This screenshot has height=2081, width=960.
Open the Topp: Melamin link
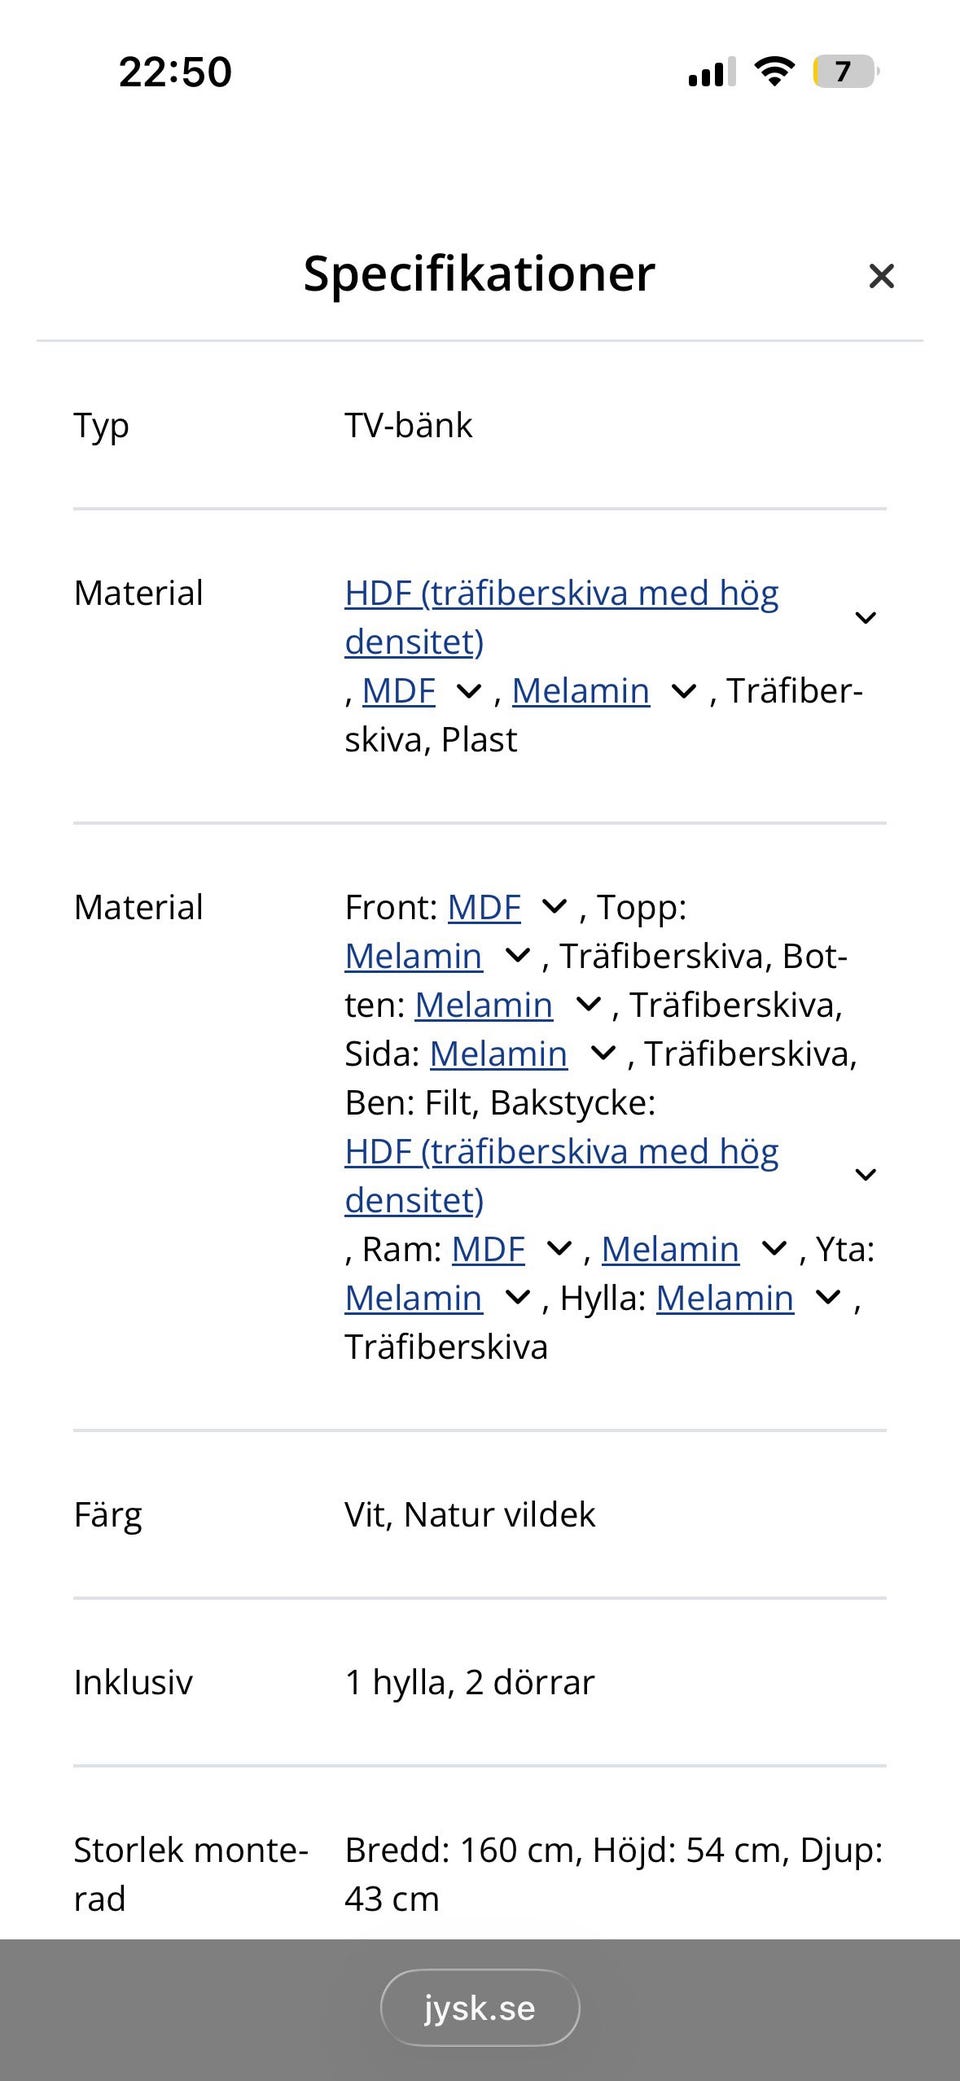click(x=413, y=957)
